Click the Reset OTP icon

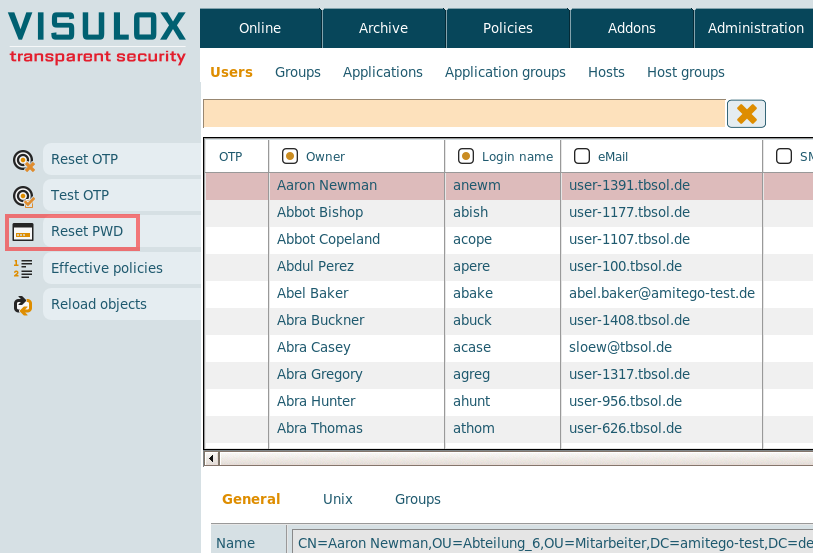pos(23,160)
